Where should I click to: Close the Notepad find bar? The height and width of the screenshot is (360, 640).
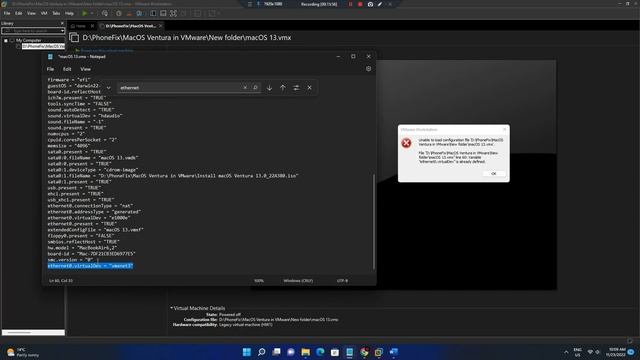309,87
